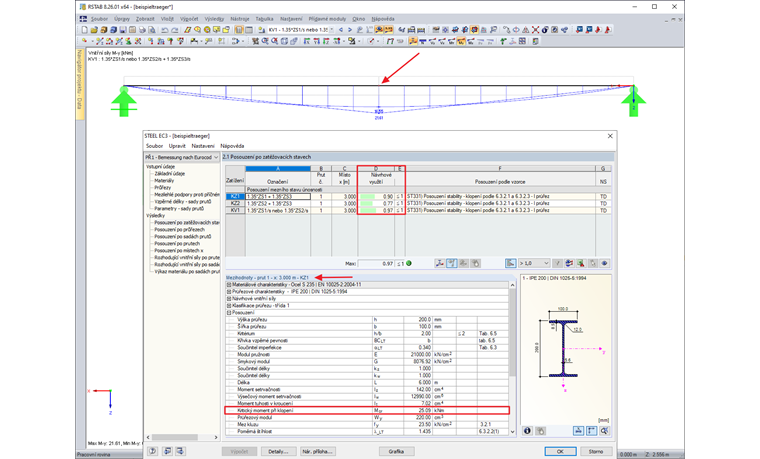The image size is (760, 459).
Task: Open the Nastavení menu in STEEL EC3 dialog
Action: tap(203, 146)
